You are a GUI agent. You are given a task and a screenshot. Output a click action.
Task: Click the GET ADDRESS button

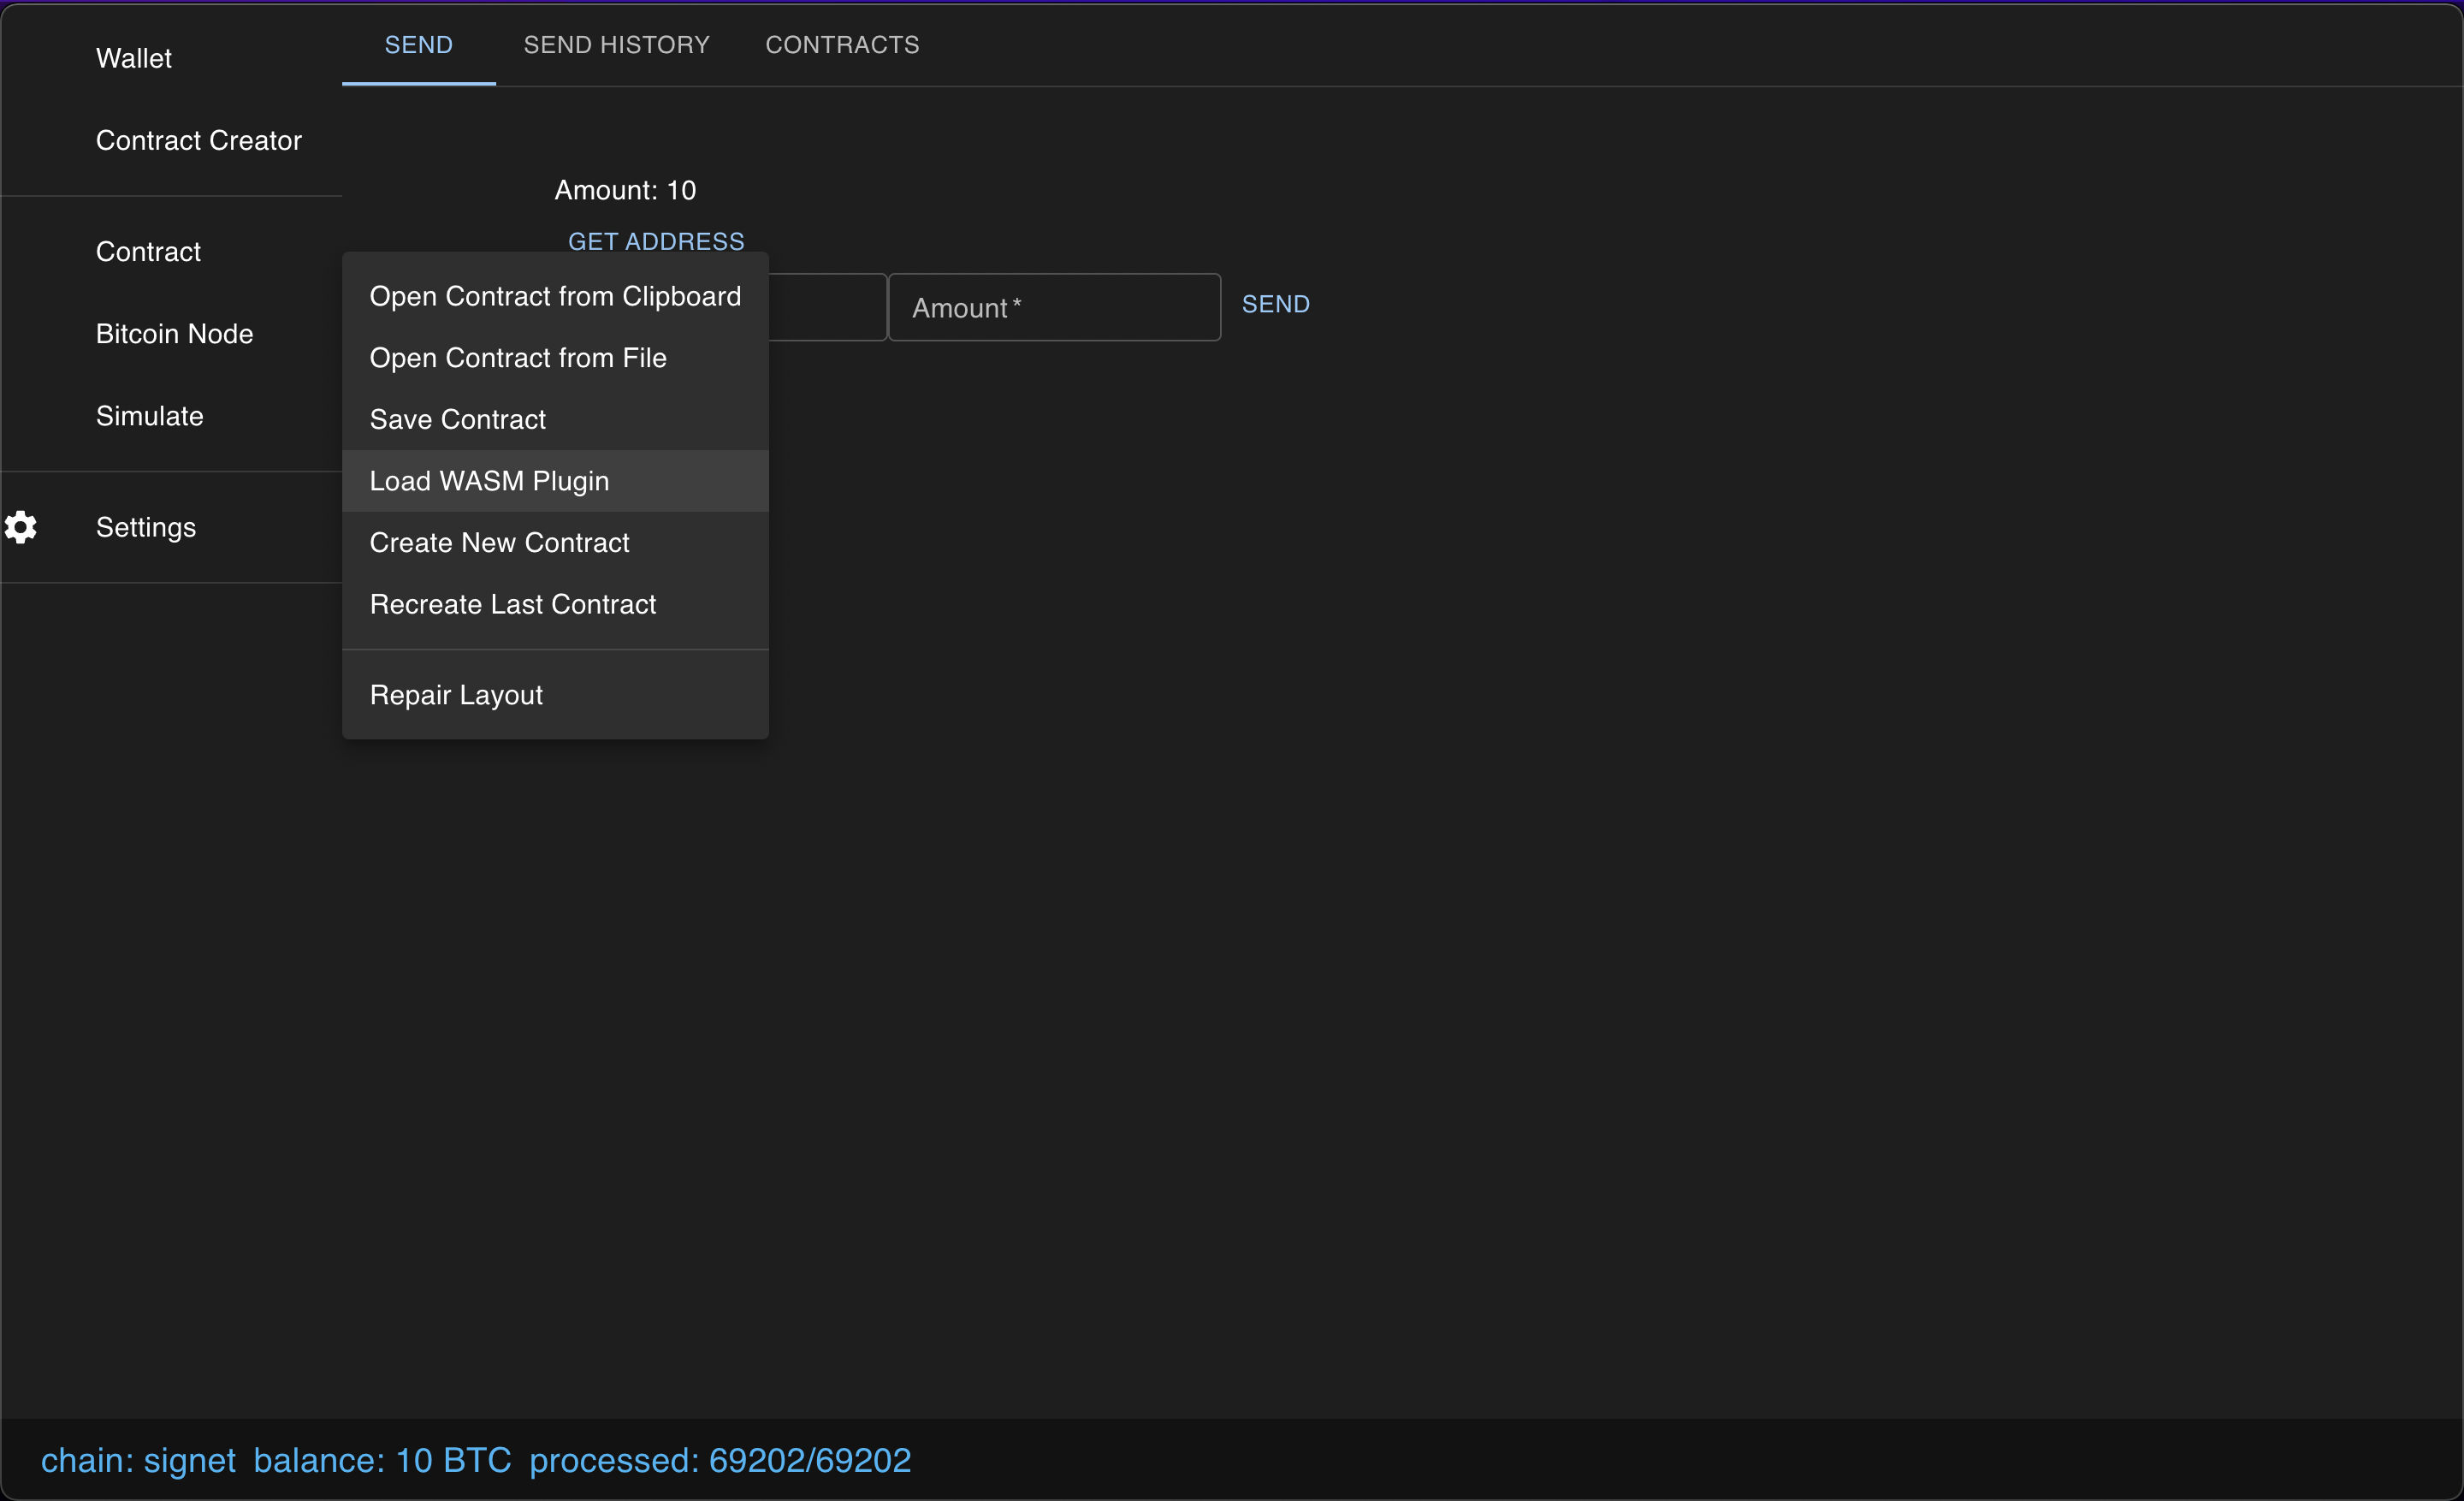click(x=656, y=241)
